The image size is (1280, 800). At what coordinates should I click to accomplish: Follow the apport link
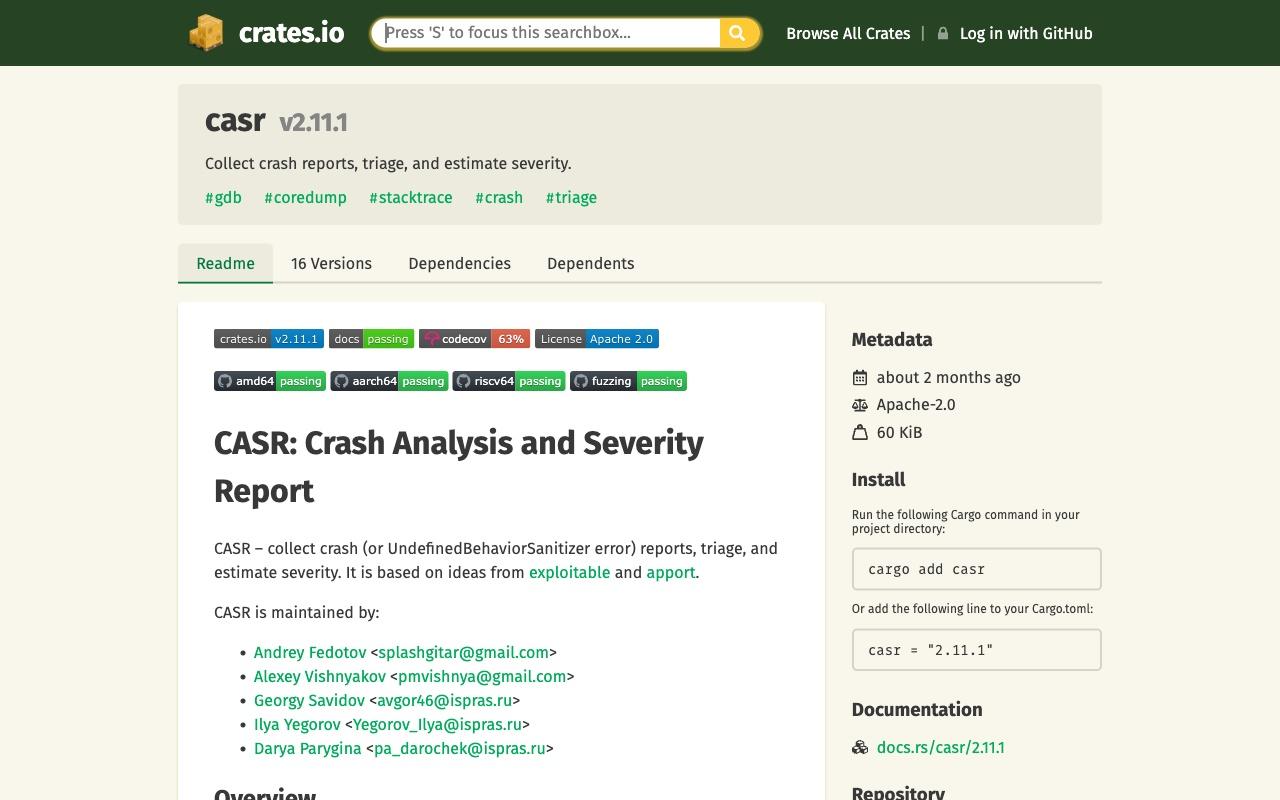tap(670, 572)
